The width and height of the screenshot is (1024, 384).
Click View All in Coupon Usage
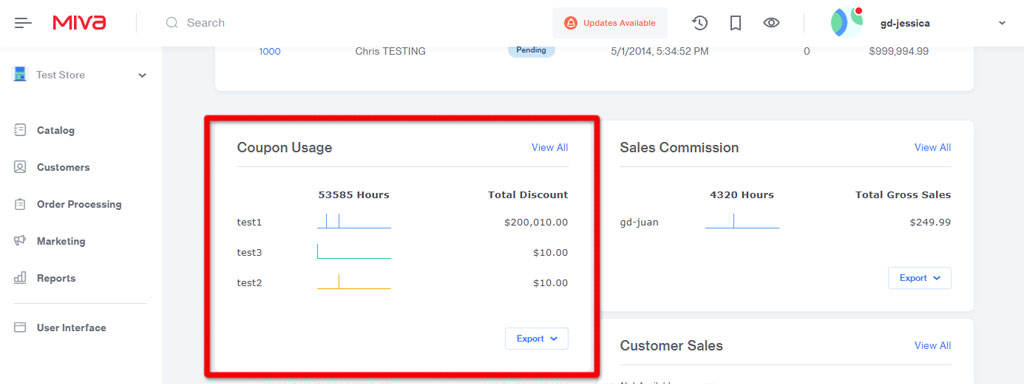coord(550,148)
